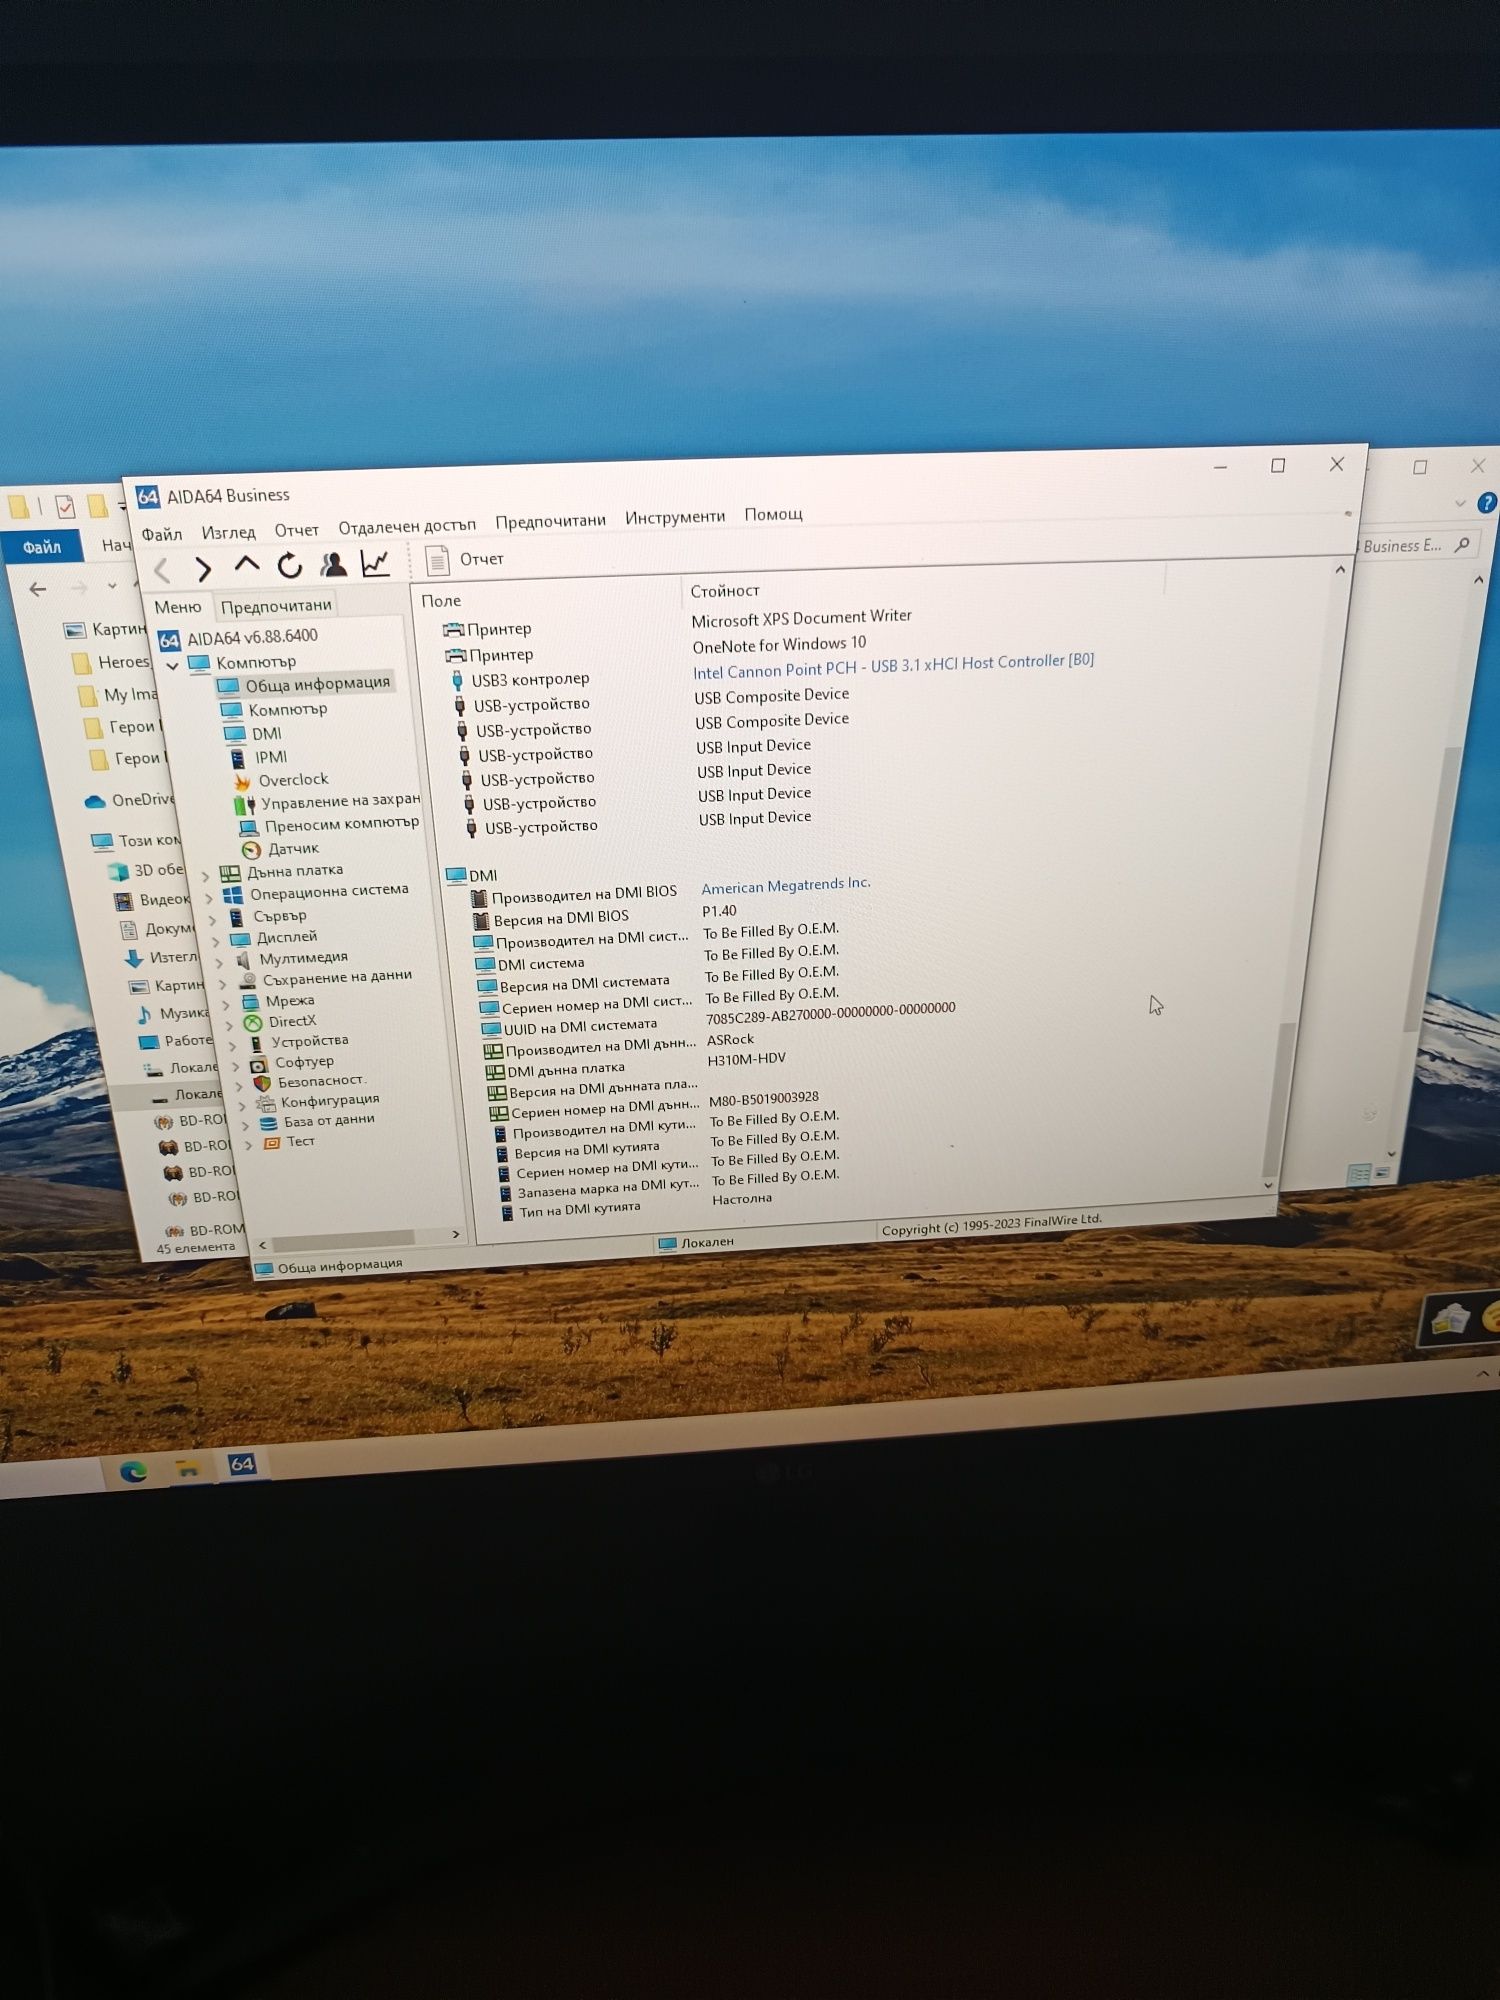Viewport: 1500px width, 2000px height.
Task: Open the user manager toolbar icon
Action: point(333,565)
